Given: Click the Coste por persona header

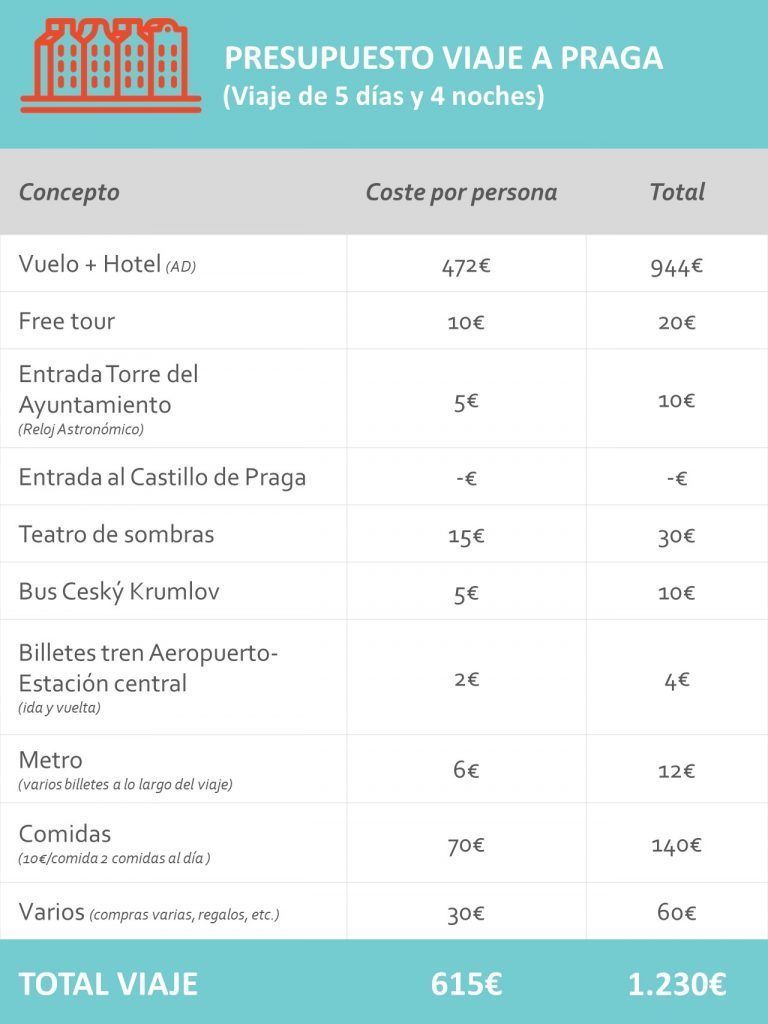Looking at the screenshot, I should [461, 192].
